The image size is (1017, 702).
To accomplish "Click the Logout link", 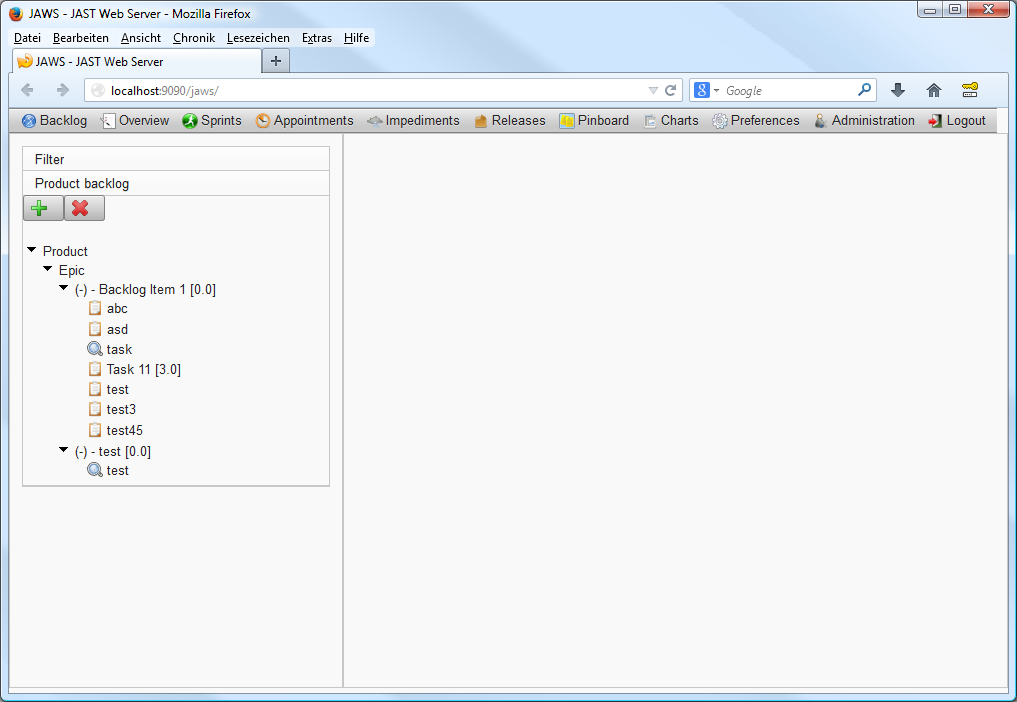I will point(965,120).
